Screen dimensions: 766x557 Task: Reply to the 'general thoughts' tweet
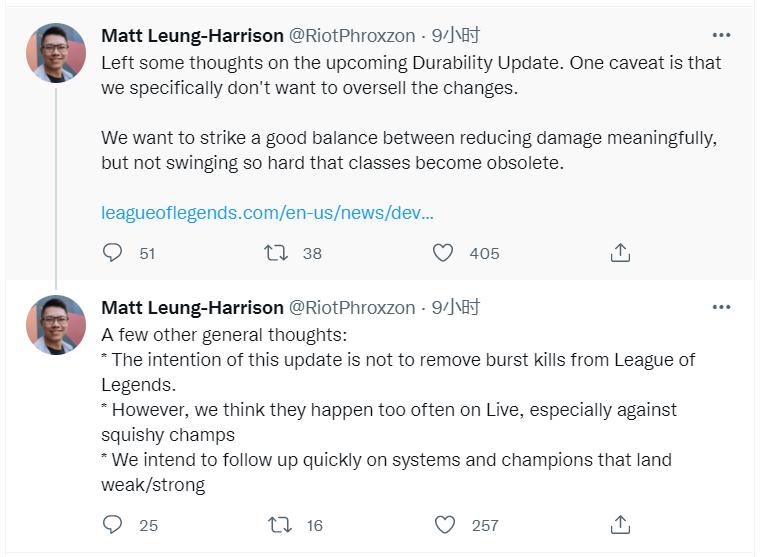point(113,524)
